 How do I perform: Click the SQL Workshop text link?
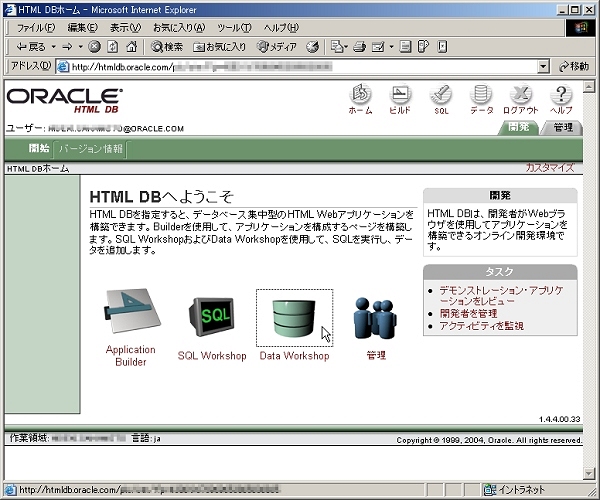(212, 356)
